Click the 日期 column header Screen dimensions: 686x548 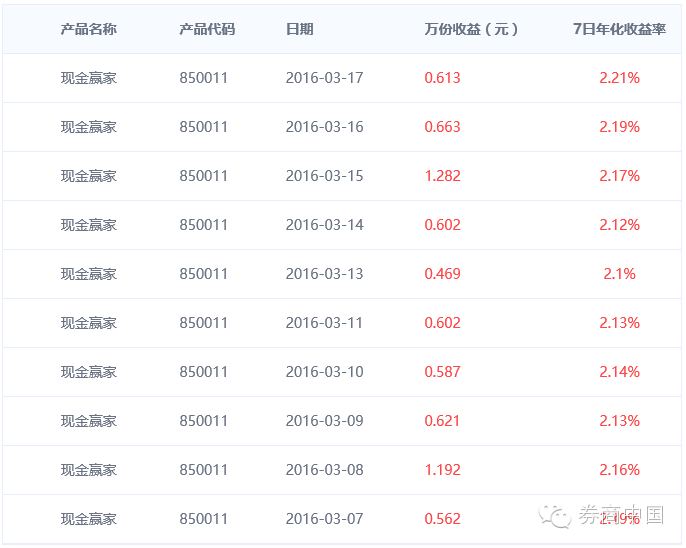[299, 29]
